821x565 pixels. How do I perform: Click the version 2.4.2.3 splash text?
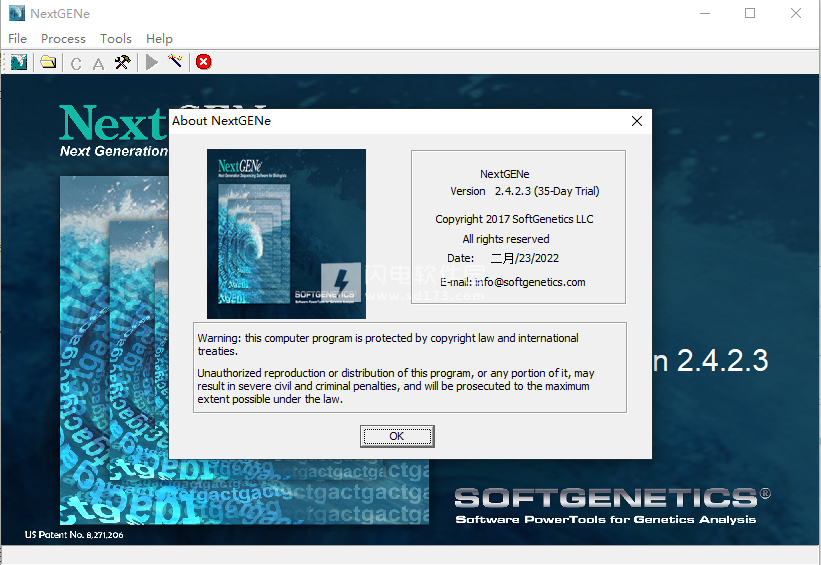(x=711, y=361)
